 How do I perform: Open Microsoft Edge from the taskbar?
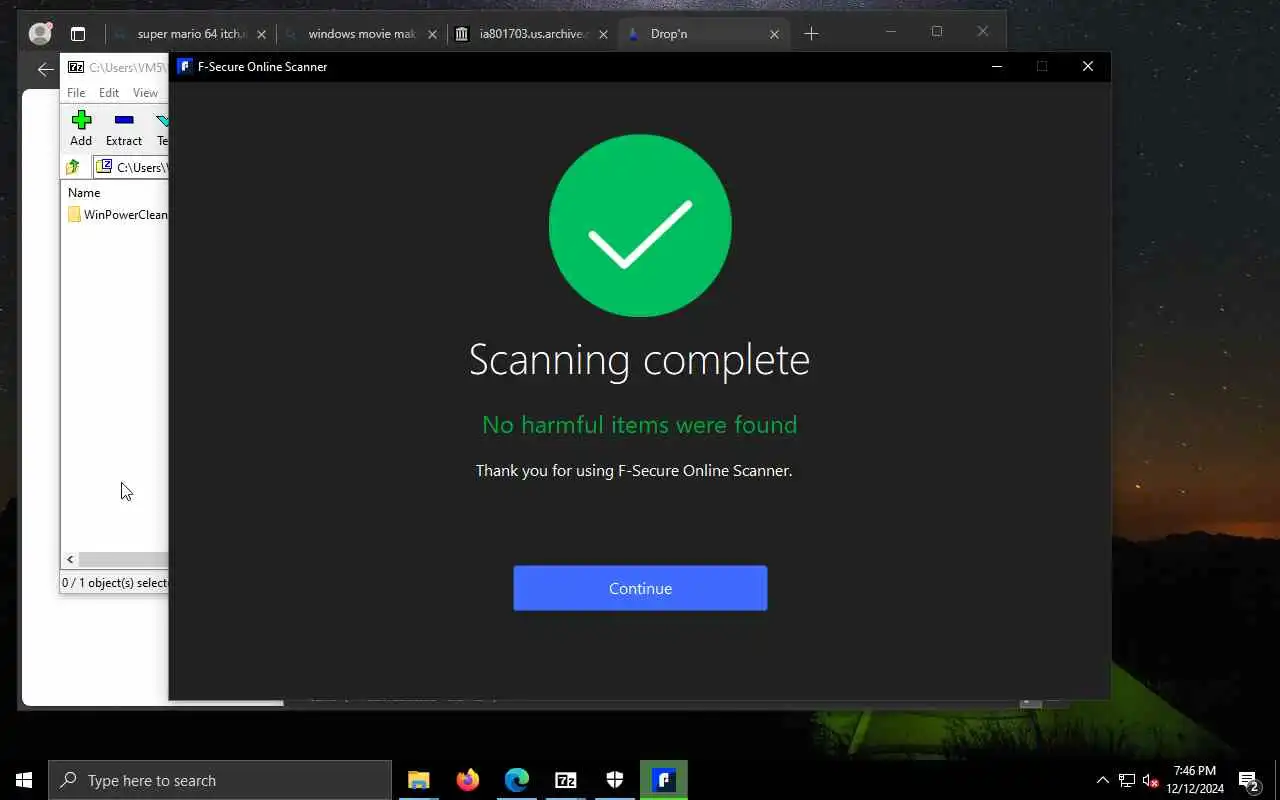[516, 780]
